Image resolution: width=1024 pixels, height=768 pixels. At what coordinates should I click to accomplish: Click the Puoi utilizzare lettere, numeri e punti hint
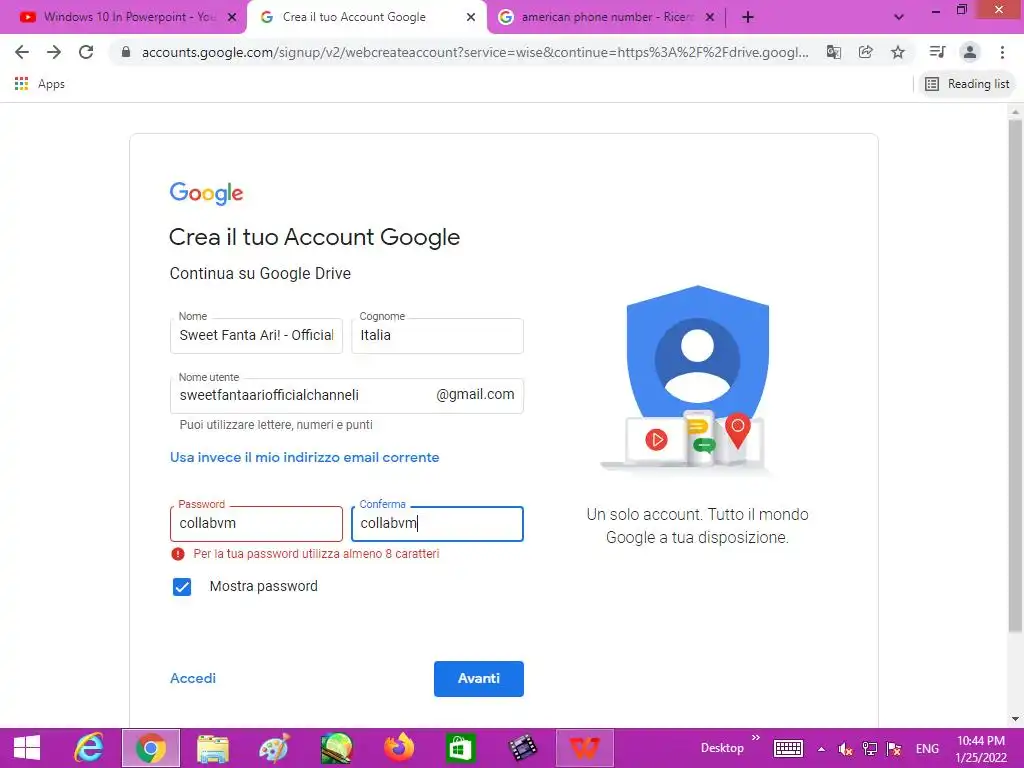276,424
